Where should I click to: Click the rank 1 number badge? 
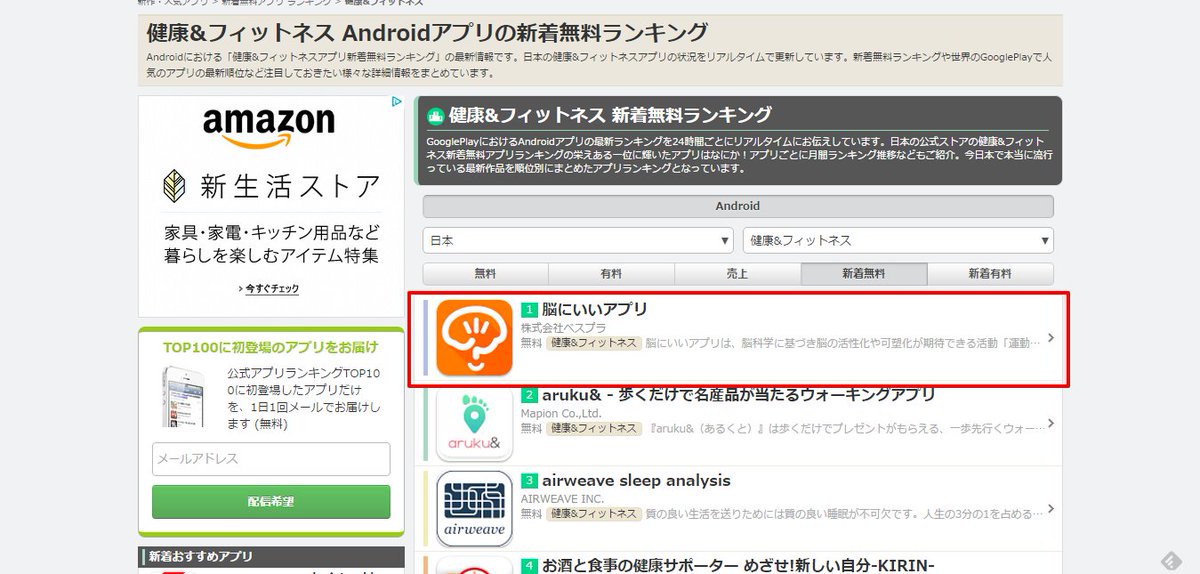coord(529,310)
